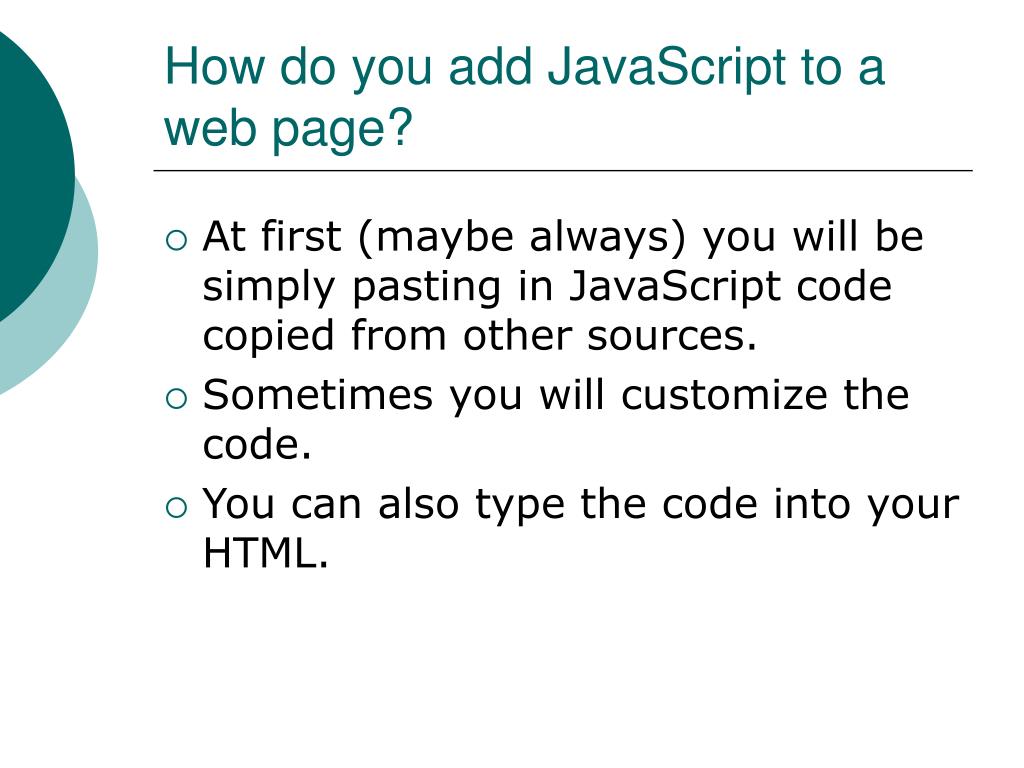Click the first hollow circle bullet marker

click(x=176, y=241)
